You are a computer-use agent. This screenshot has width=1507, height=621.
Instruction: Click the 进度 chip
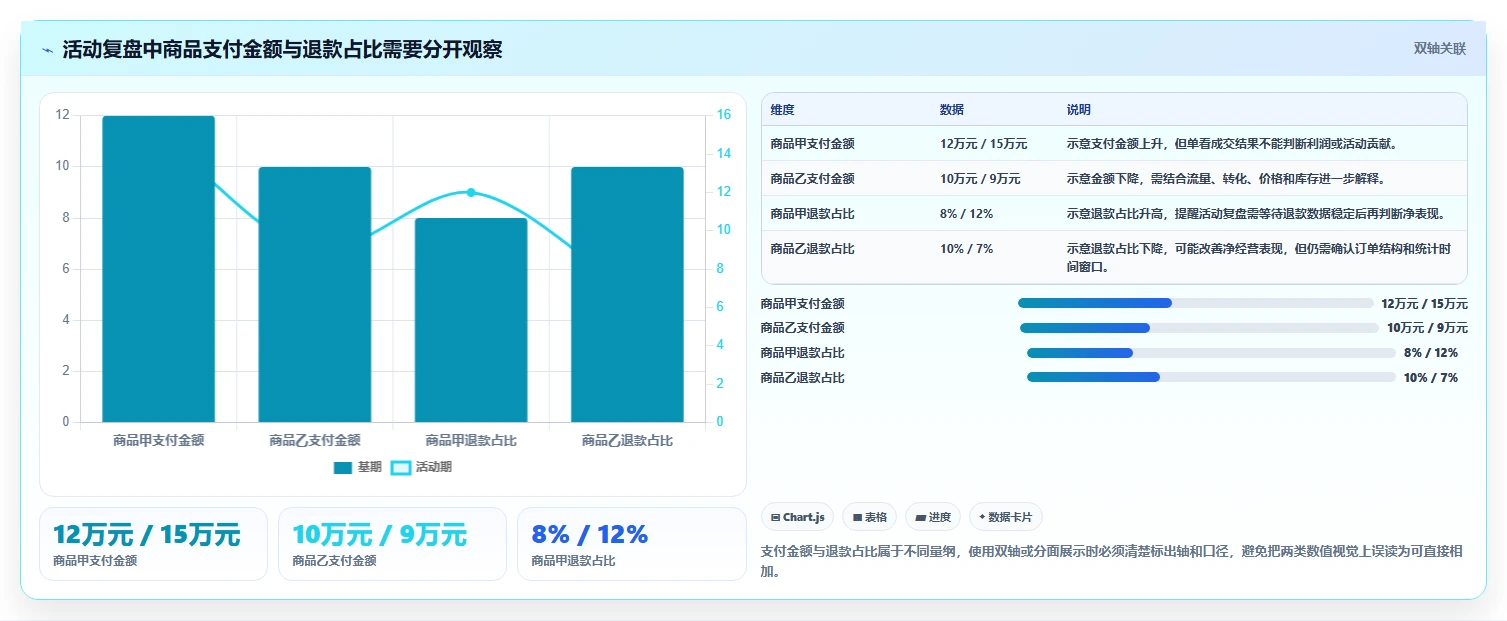933,517
